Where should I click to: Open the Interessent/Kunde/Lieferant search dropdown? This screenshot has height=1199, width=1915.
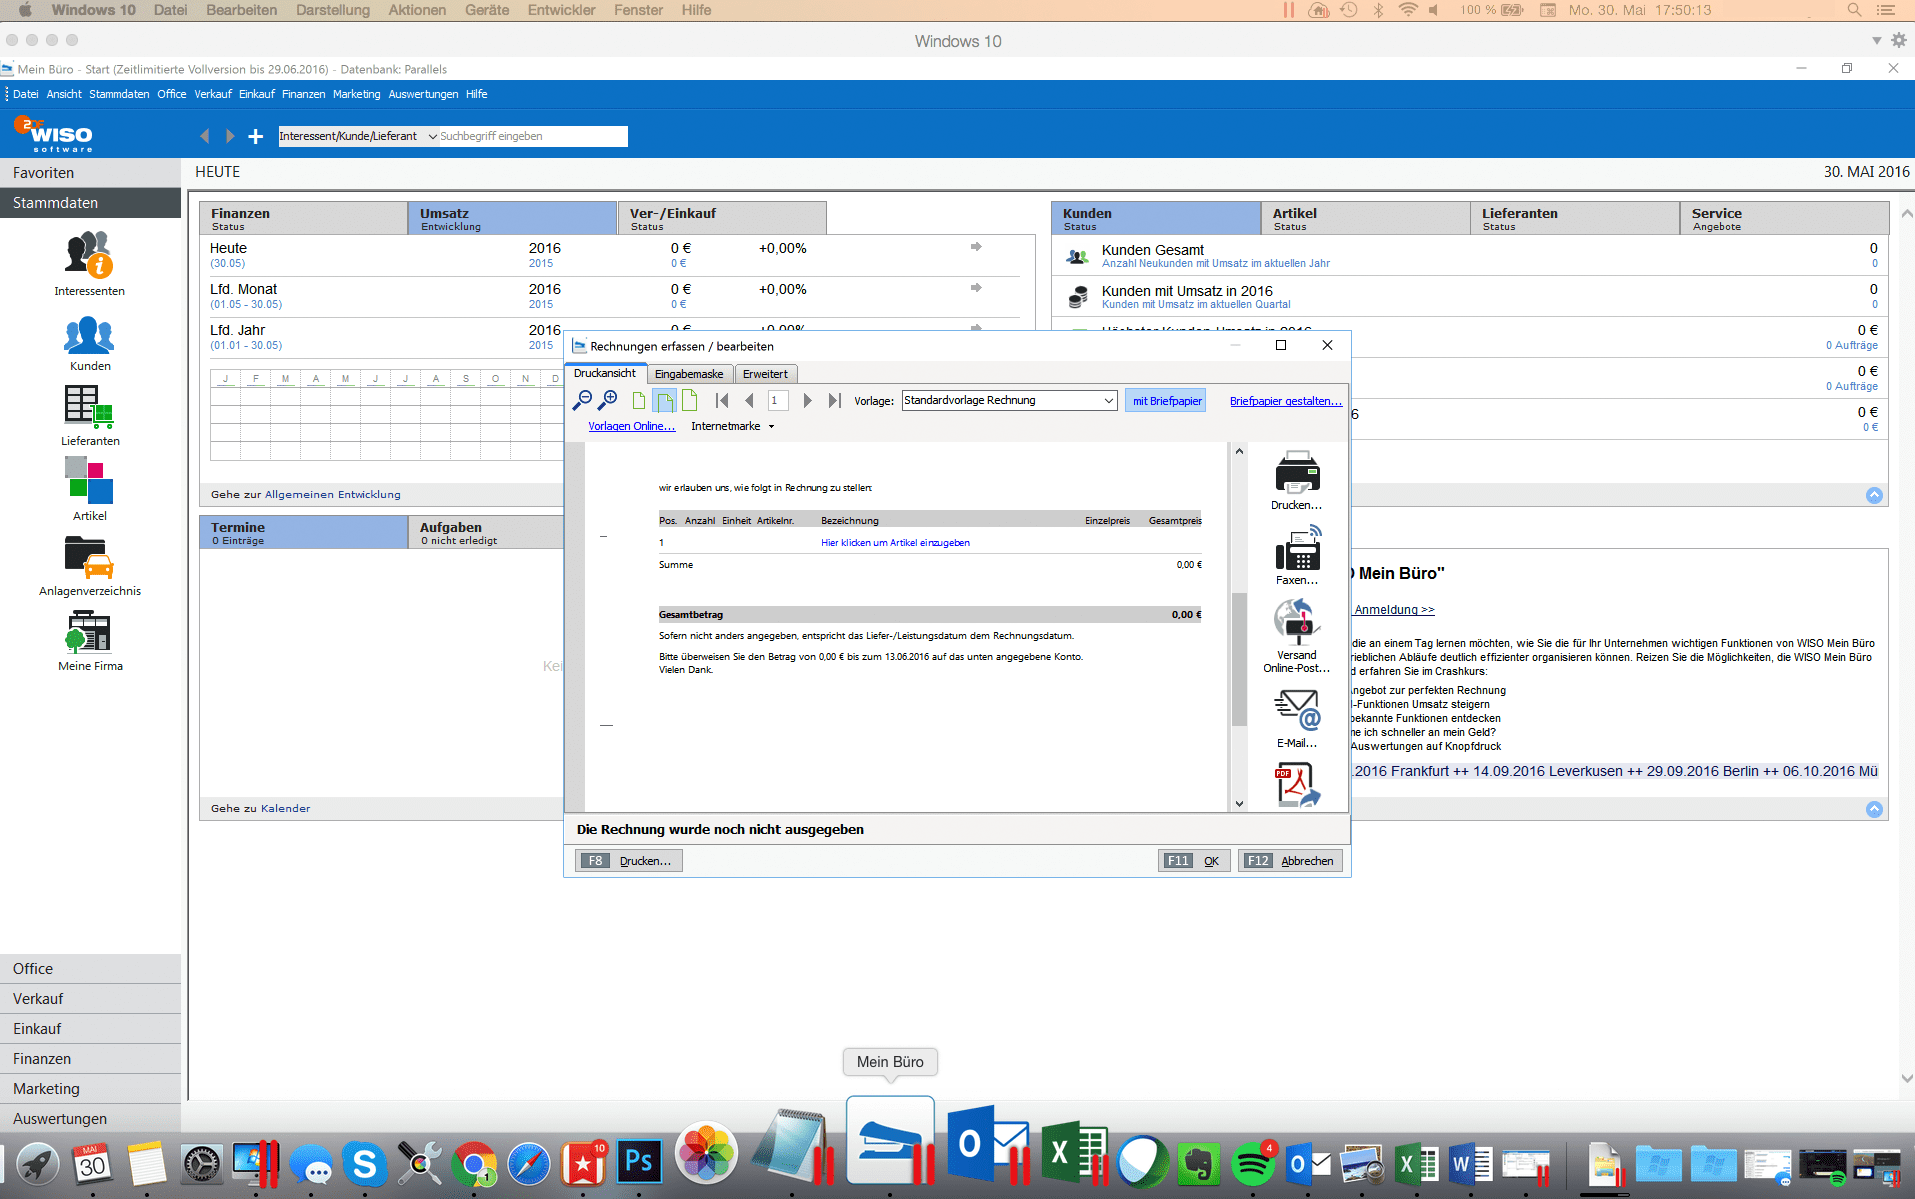[430, 136]
